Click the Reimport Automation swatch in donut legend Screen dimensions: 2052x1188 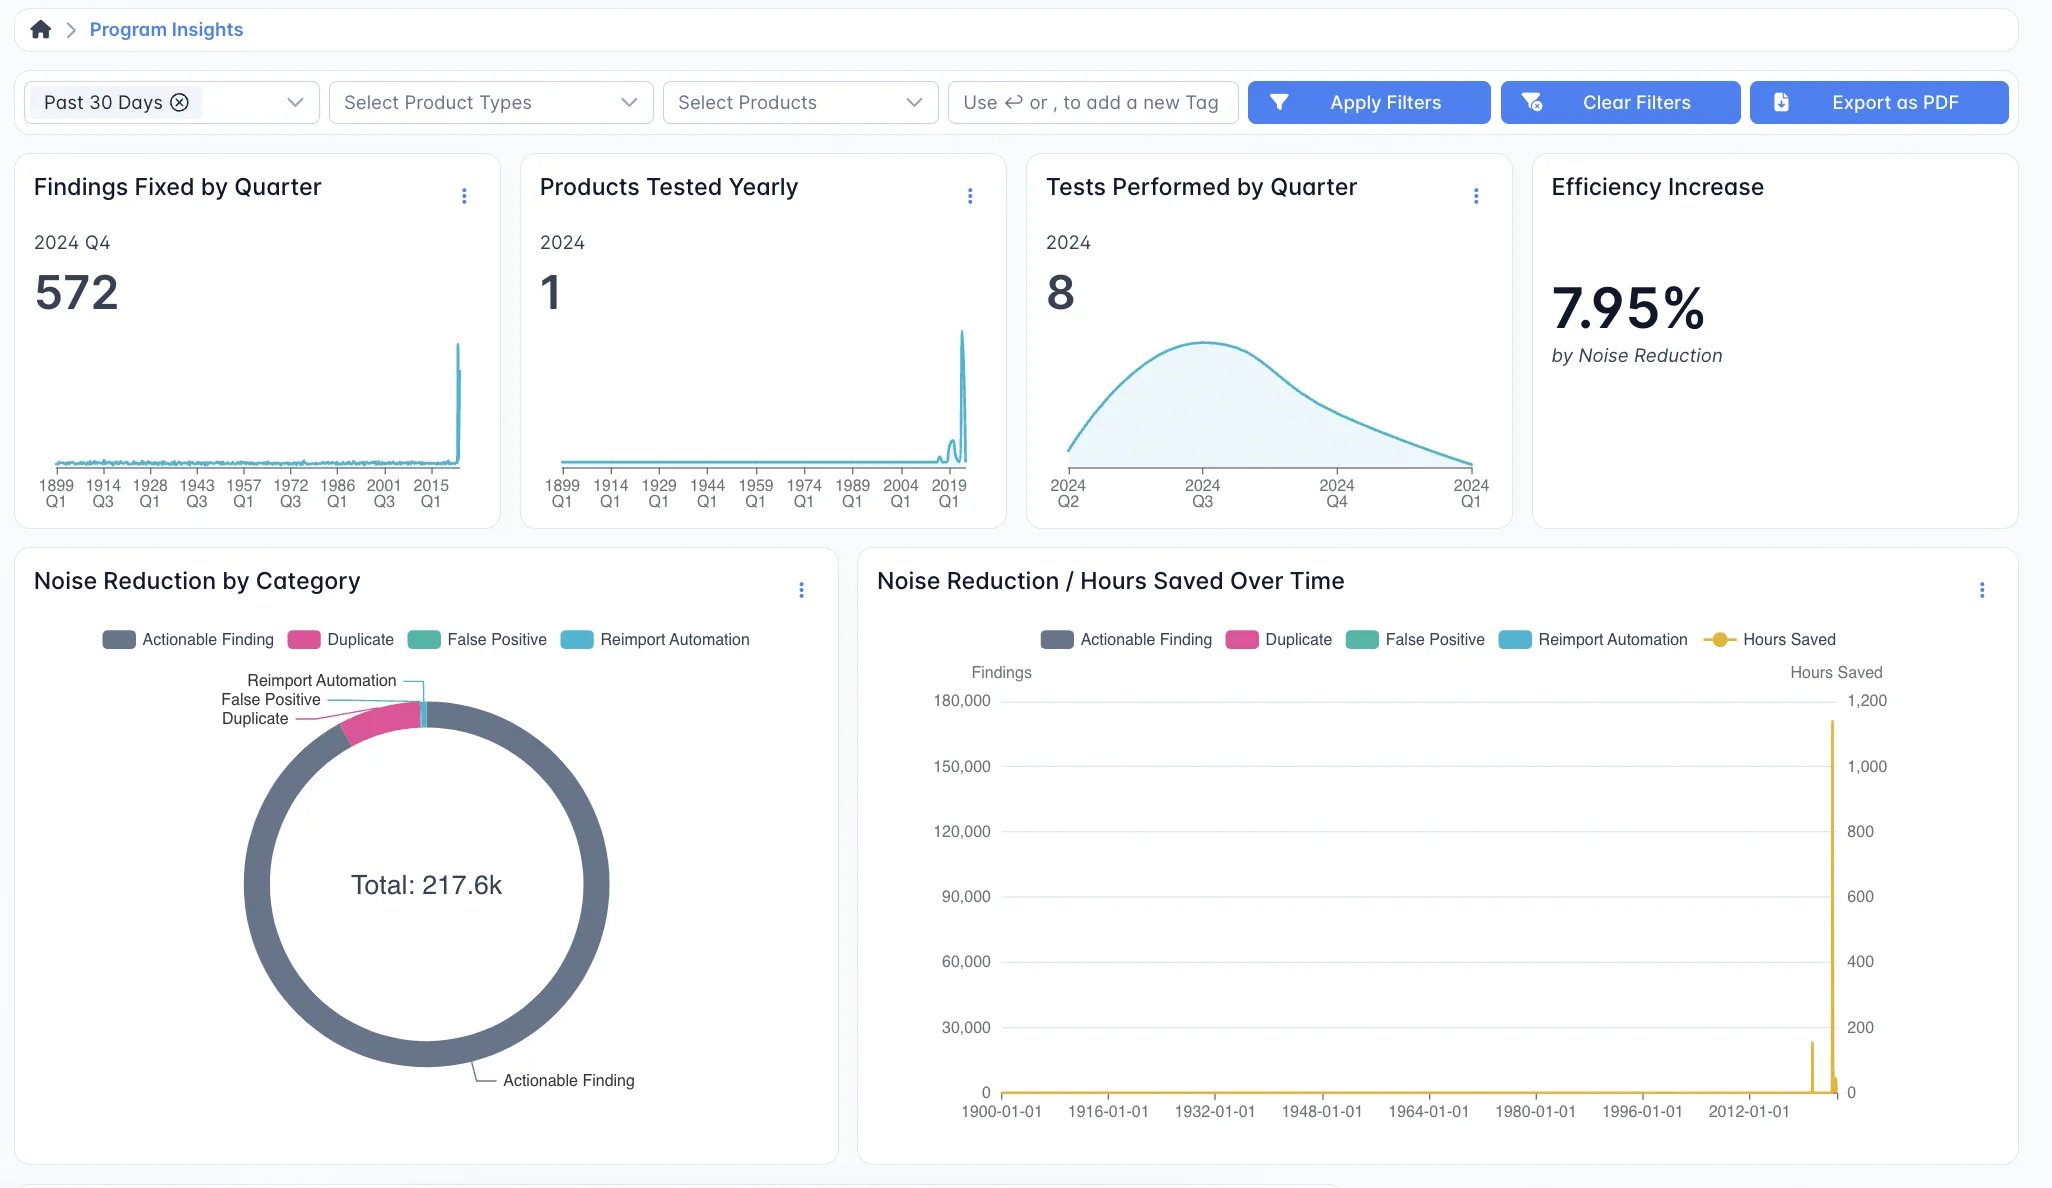[577, 640]
